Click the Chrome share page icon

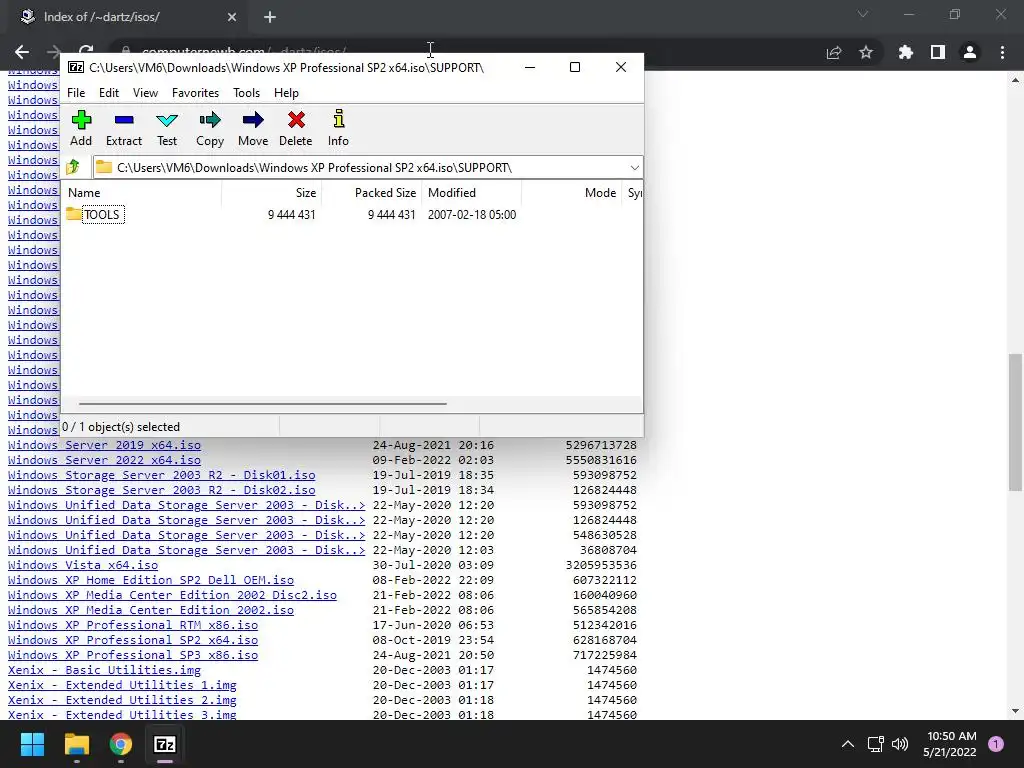(834, 52)
